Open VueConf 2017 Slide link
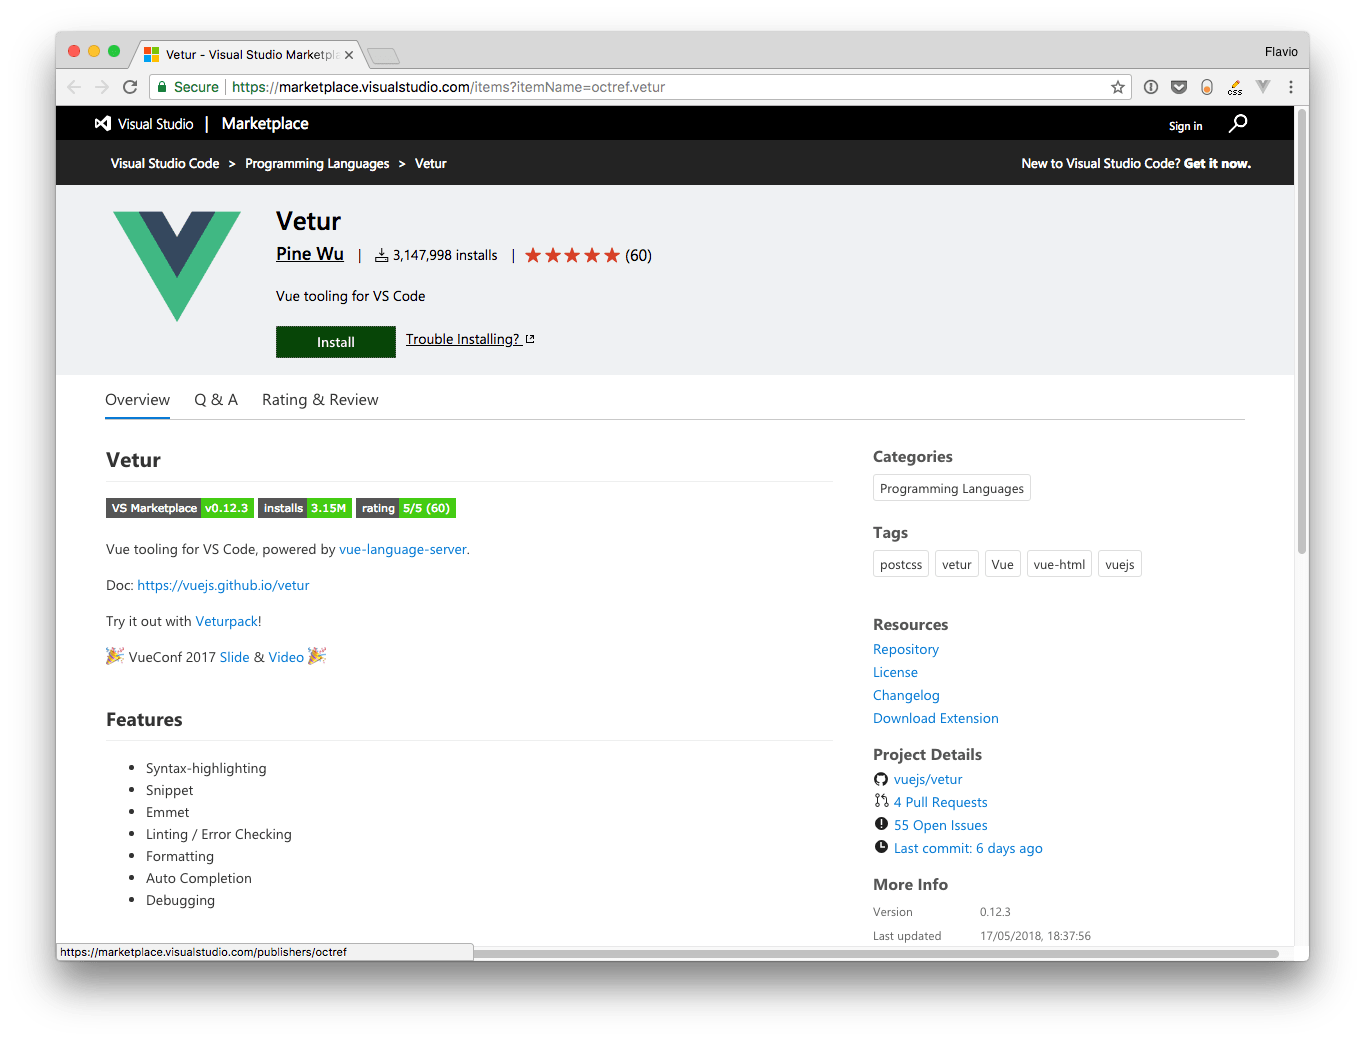This screenshot has width=1365, height=1041. tap(234, 657)
